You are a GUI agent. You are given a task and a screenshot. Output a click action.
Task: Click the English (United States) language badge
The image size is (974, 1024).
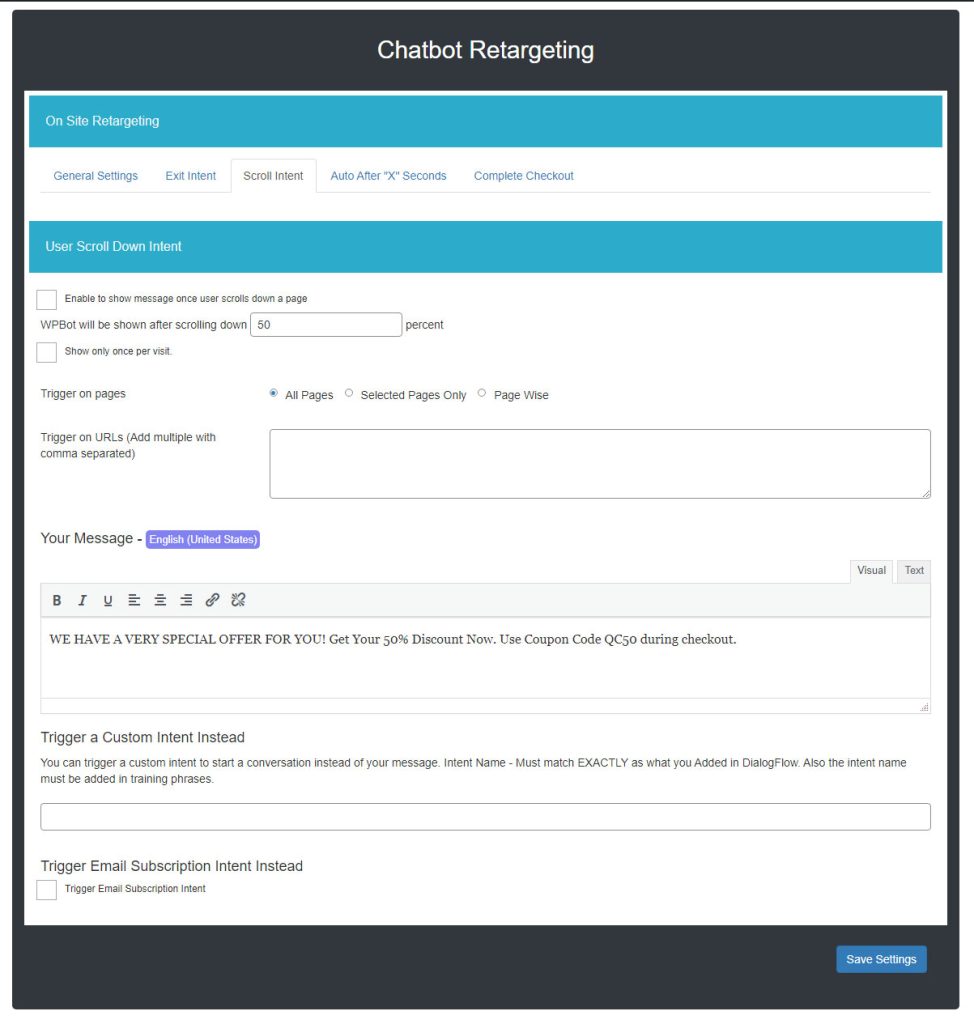202,539
